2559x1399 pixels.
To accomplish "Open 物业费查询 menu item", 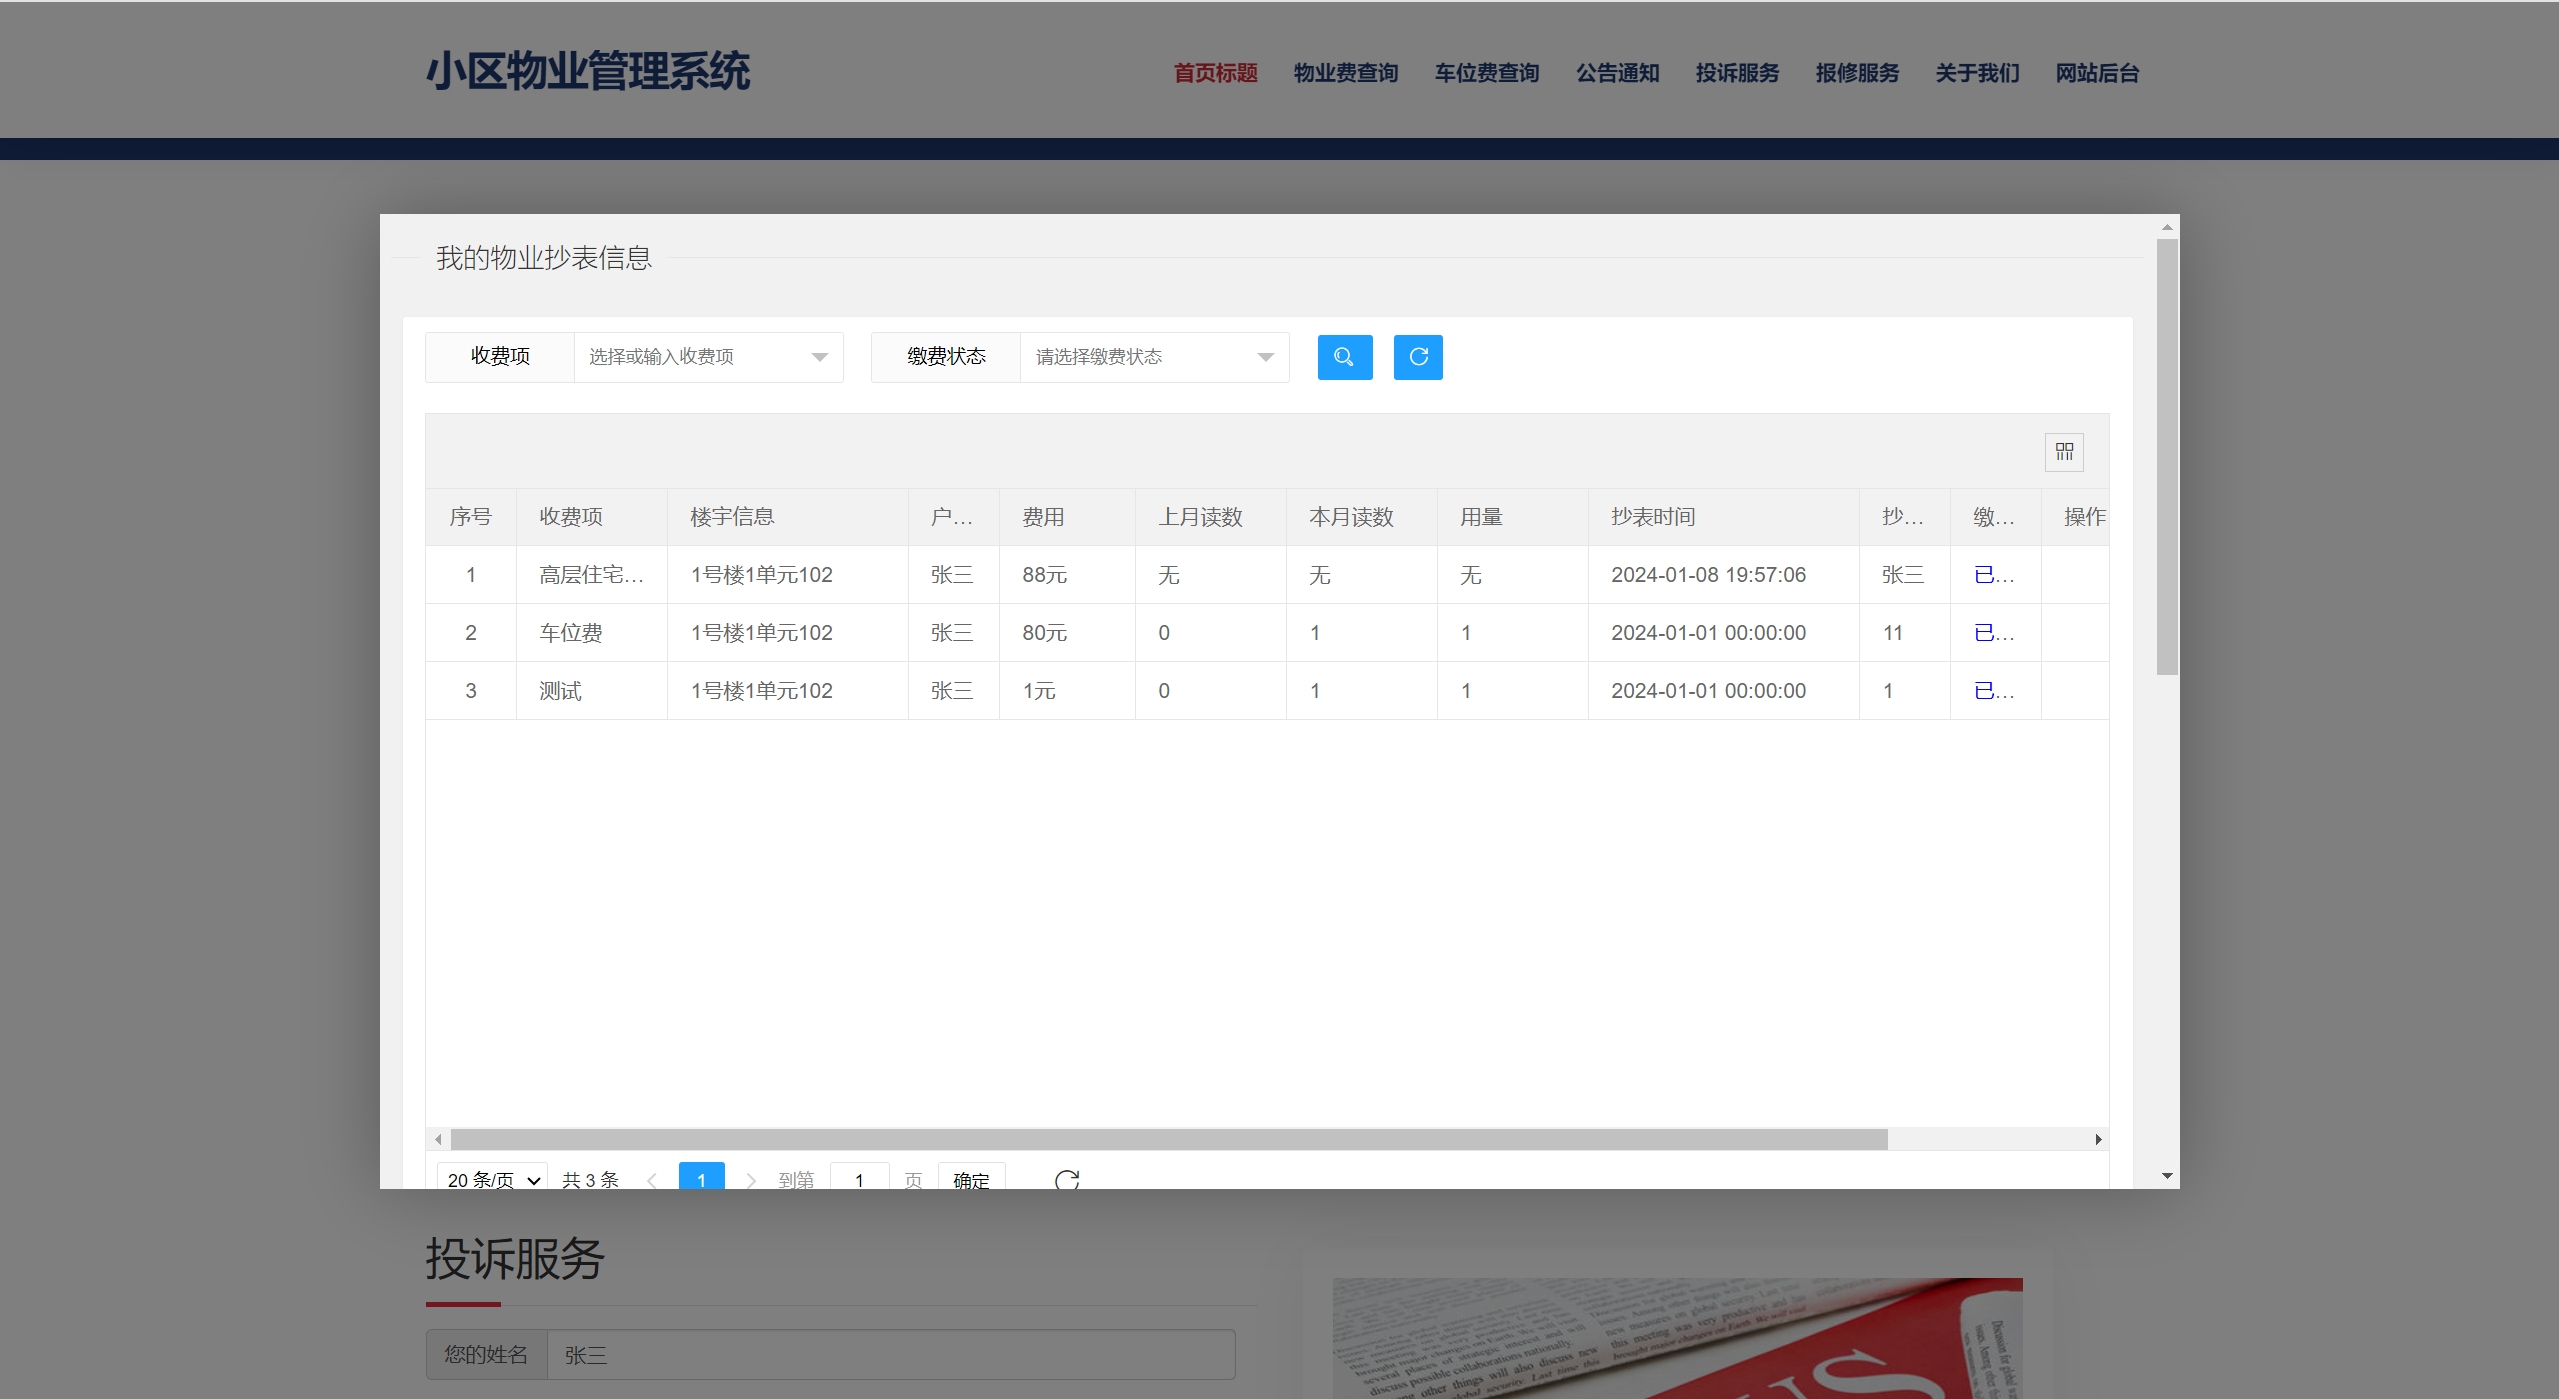I will click(x=1345, y=73).
